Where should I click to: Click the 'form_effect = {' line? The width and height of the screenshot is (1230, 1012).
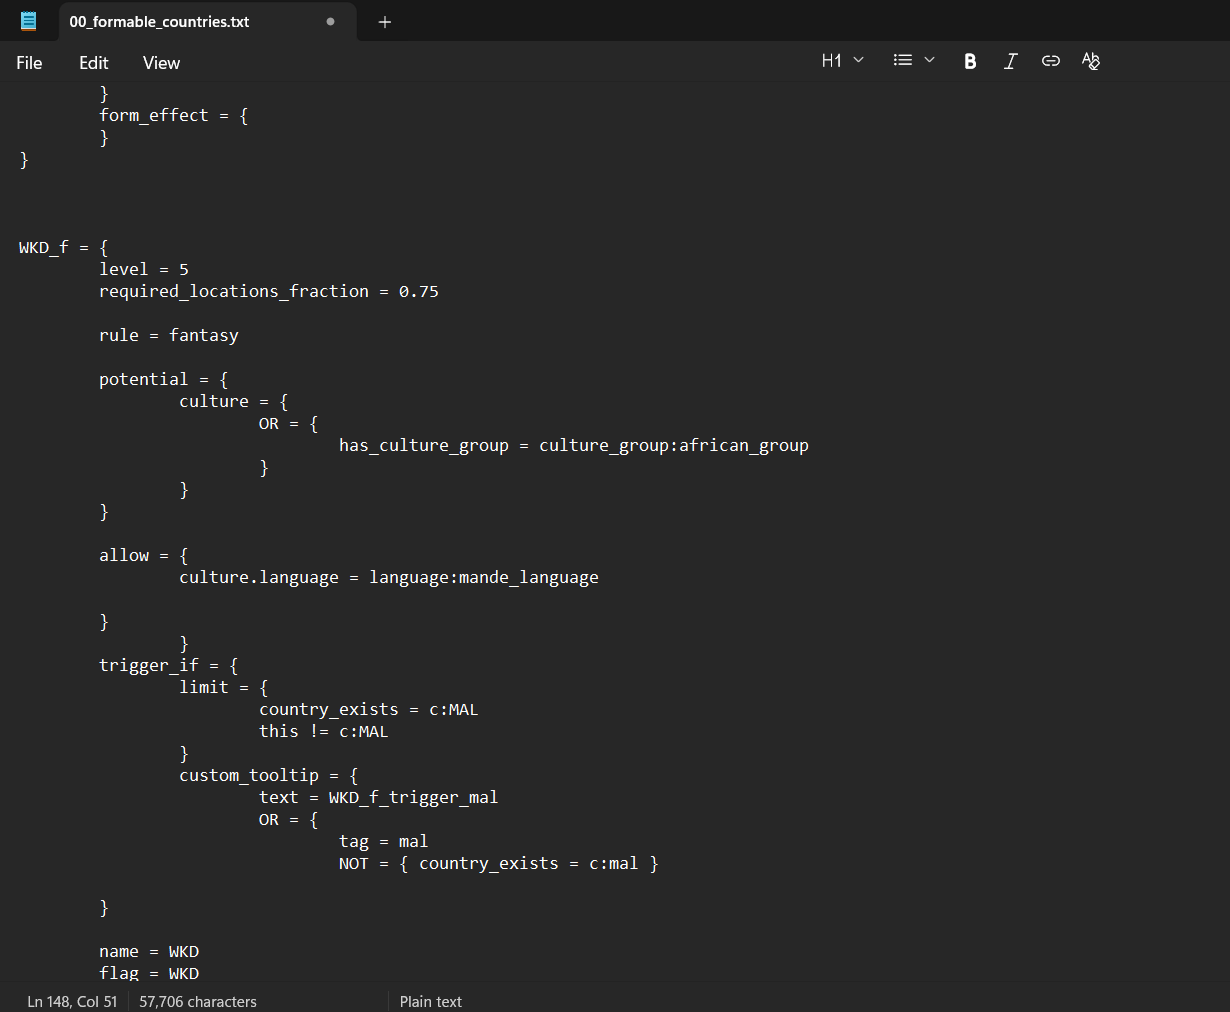pyautogui.click(x=174, y=115)
